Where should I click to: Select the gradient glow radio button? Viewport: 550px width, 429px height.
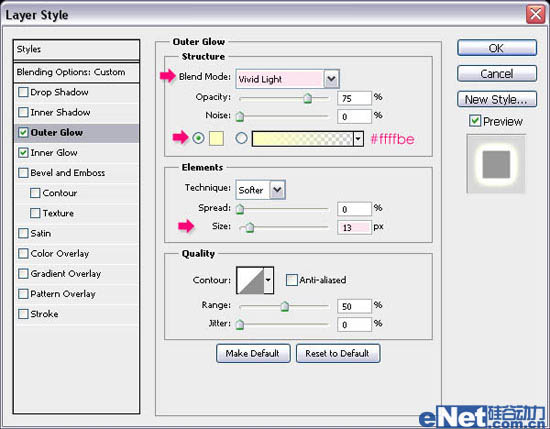241,138
